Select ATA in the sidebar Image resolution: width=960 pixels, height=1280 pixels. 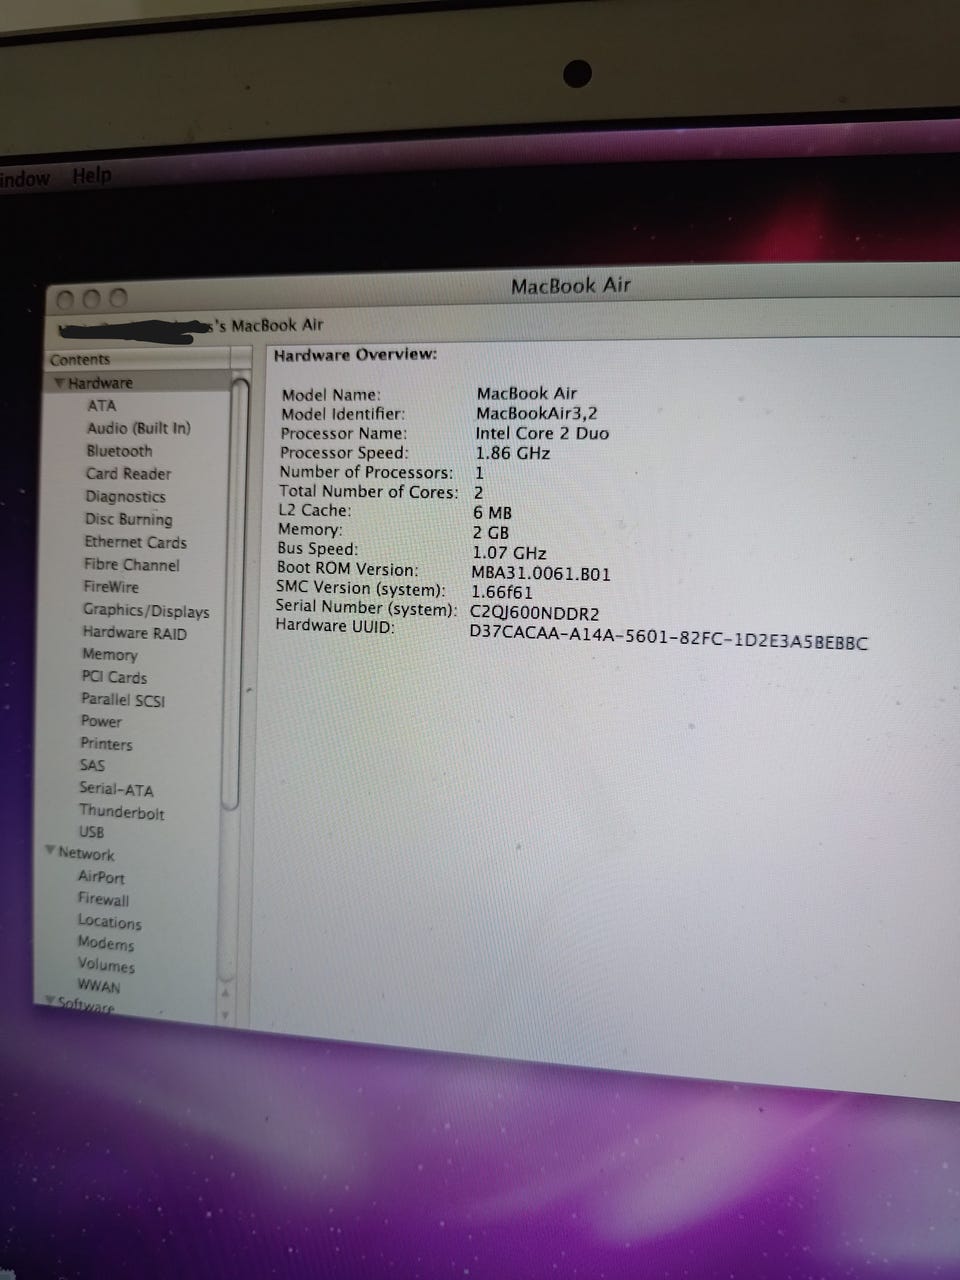[101, 405]
